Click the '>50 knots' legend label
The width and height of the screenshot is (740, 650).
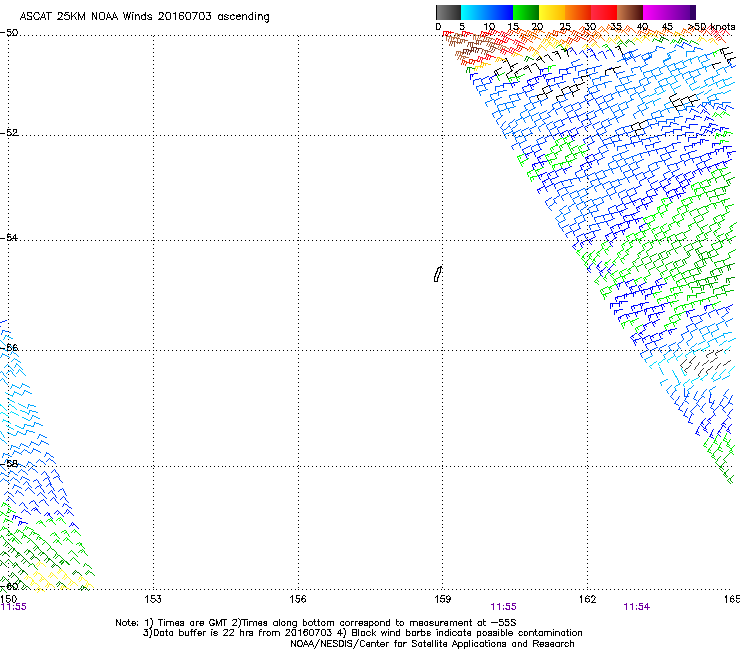point(711,27)
